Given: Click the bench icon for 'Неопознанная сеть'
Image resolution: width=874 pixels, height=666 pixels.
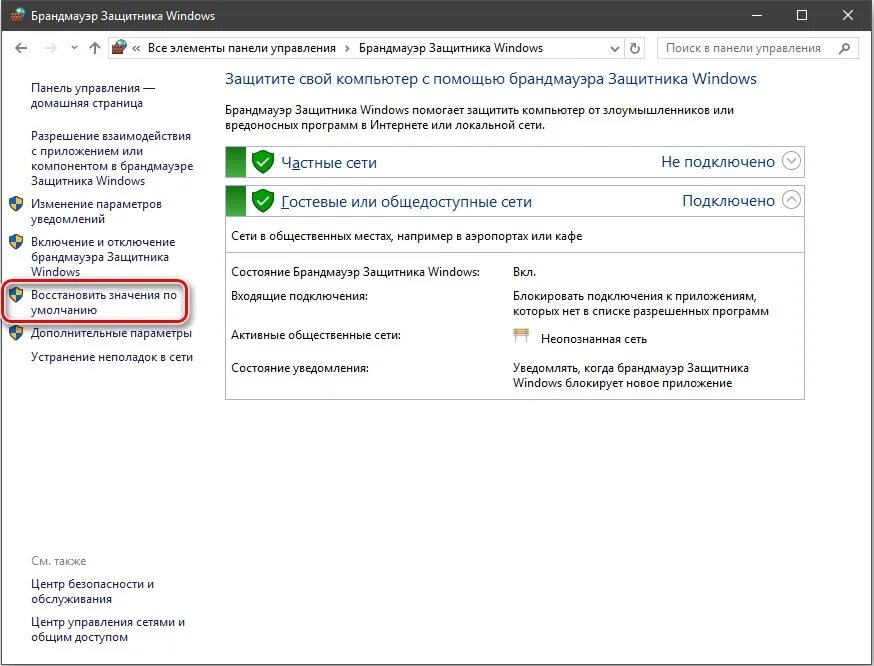Looking at the screenshot, I should pyautogui.click(x=521, y=335).
